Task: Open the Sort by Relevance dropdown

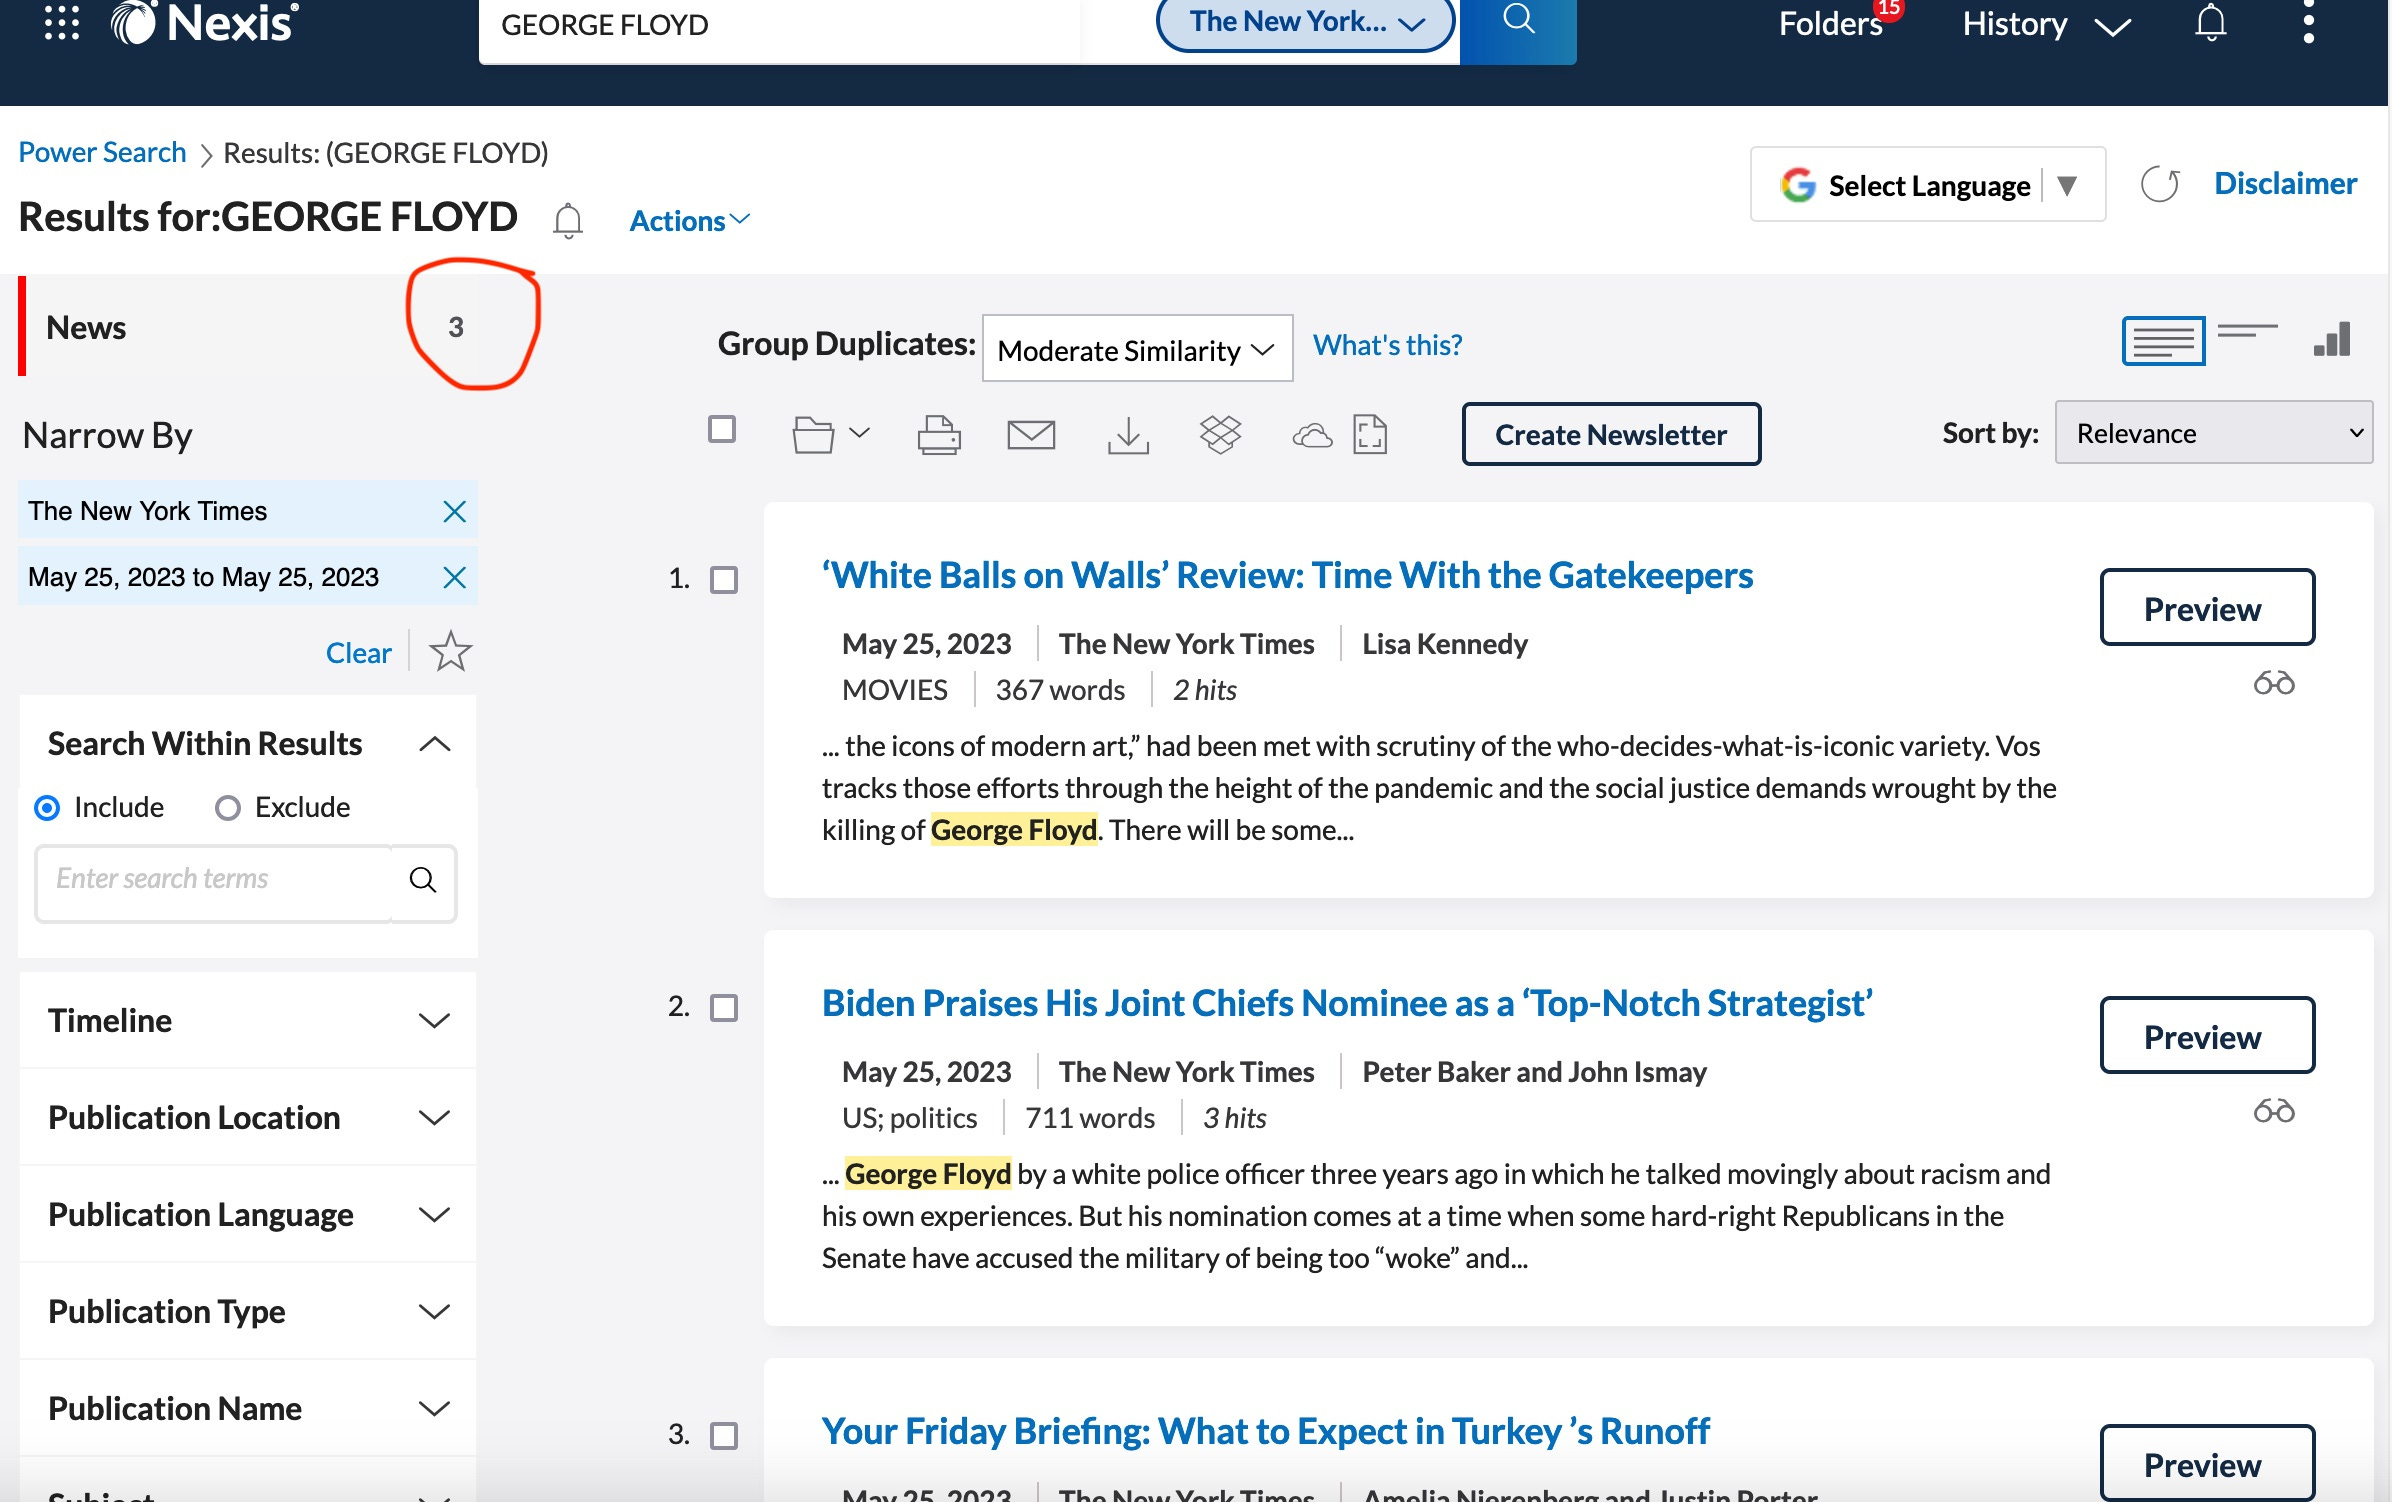Action: [2213, 433]
